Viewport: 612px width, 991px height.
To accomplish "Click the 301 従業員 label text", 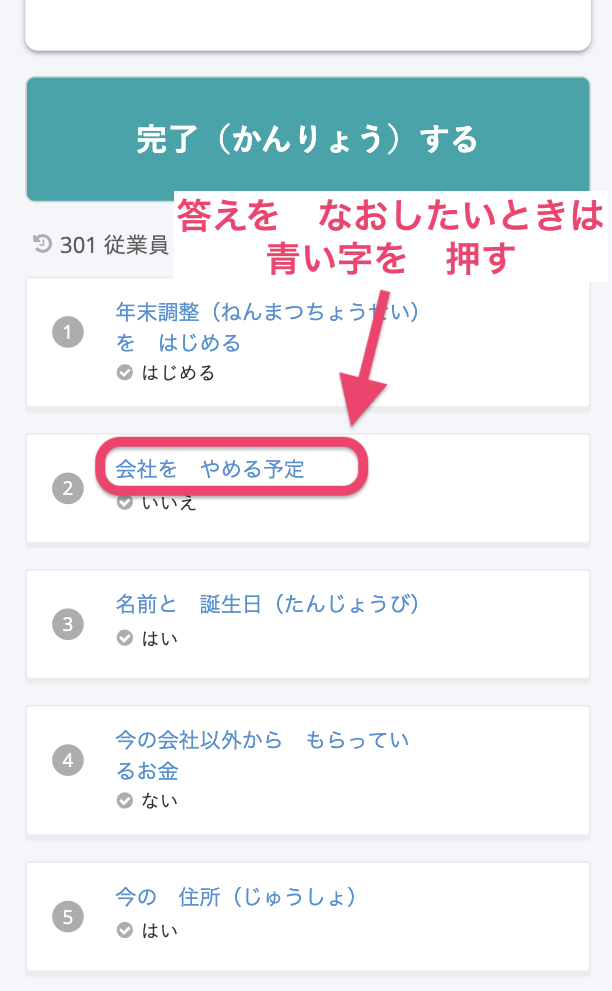I will 113,245.
